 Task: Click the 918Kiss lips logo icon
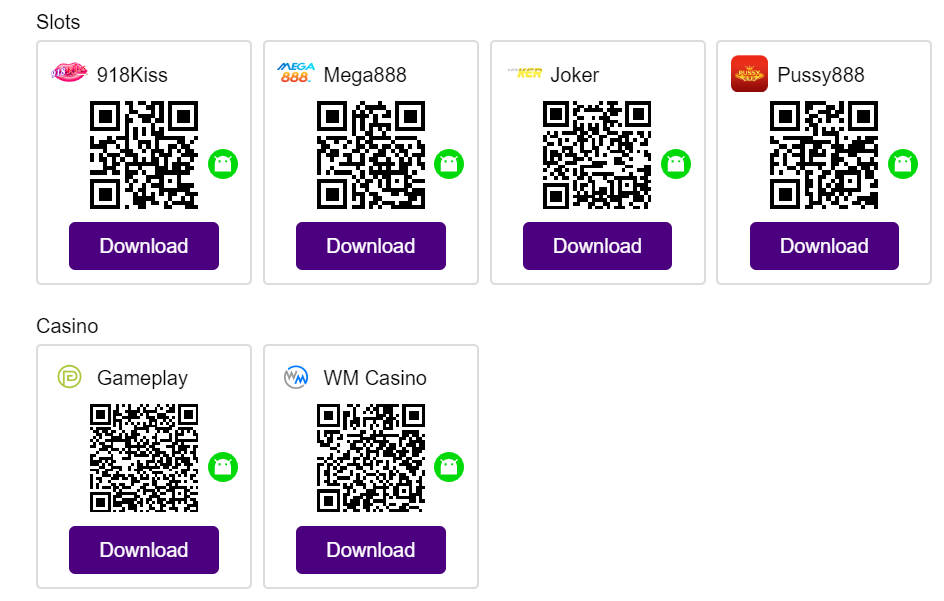pyautogui.click(x=69, y=73)
